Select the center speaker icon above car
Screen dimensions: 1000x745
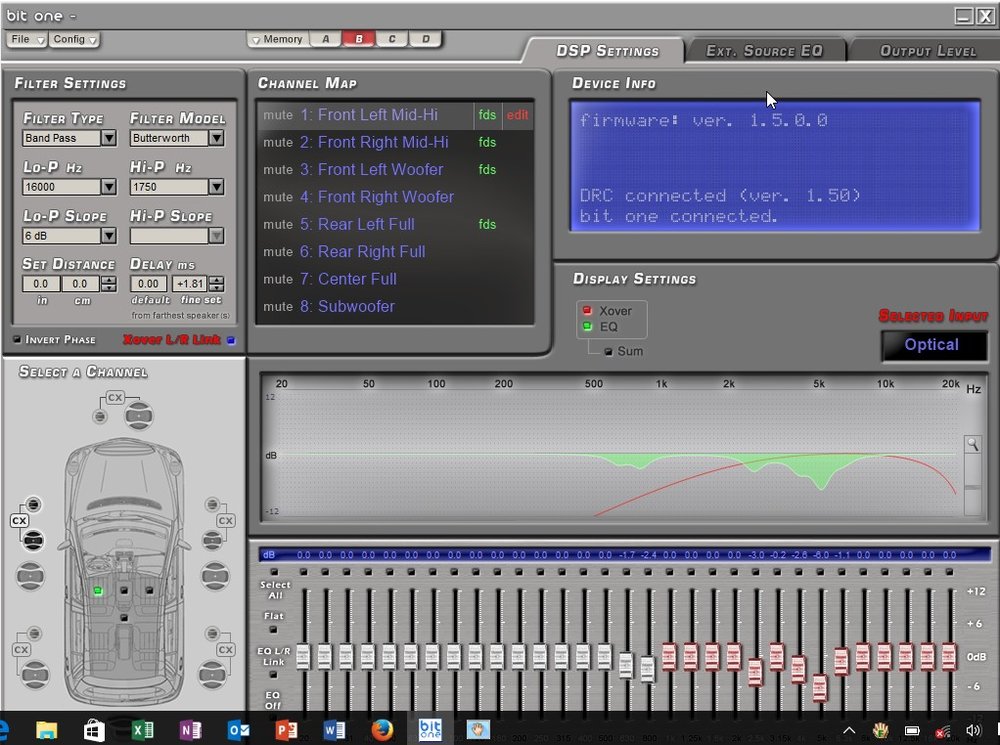coord(138,415)
